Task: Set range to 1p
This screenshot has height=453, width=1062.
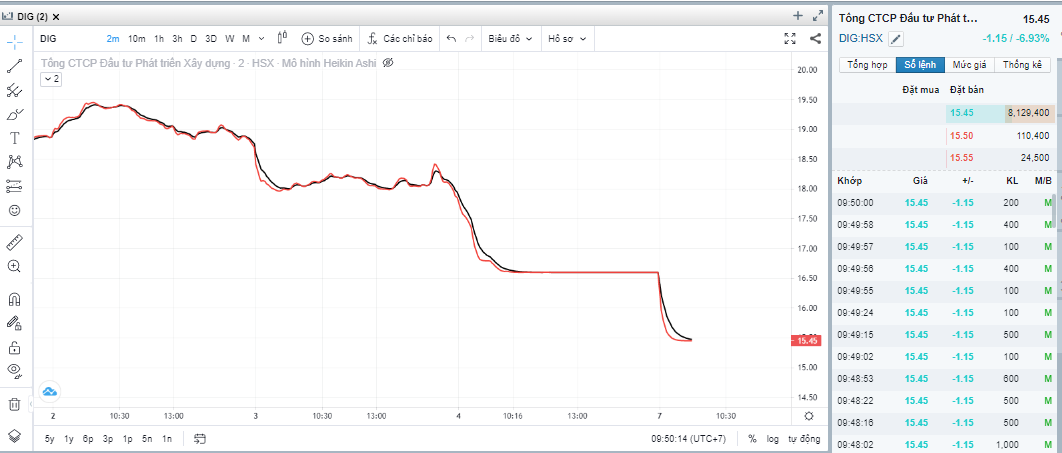Action: click(x=127, y=439)
